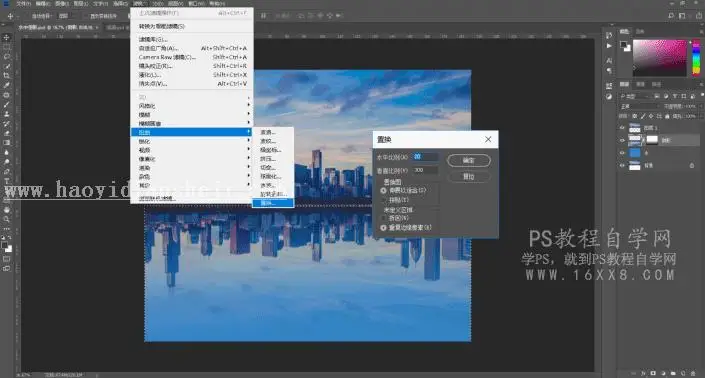
Task: Click the lock image pixels brush icon
Action: click(x=643, y=116)
